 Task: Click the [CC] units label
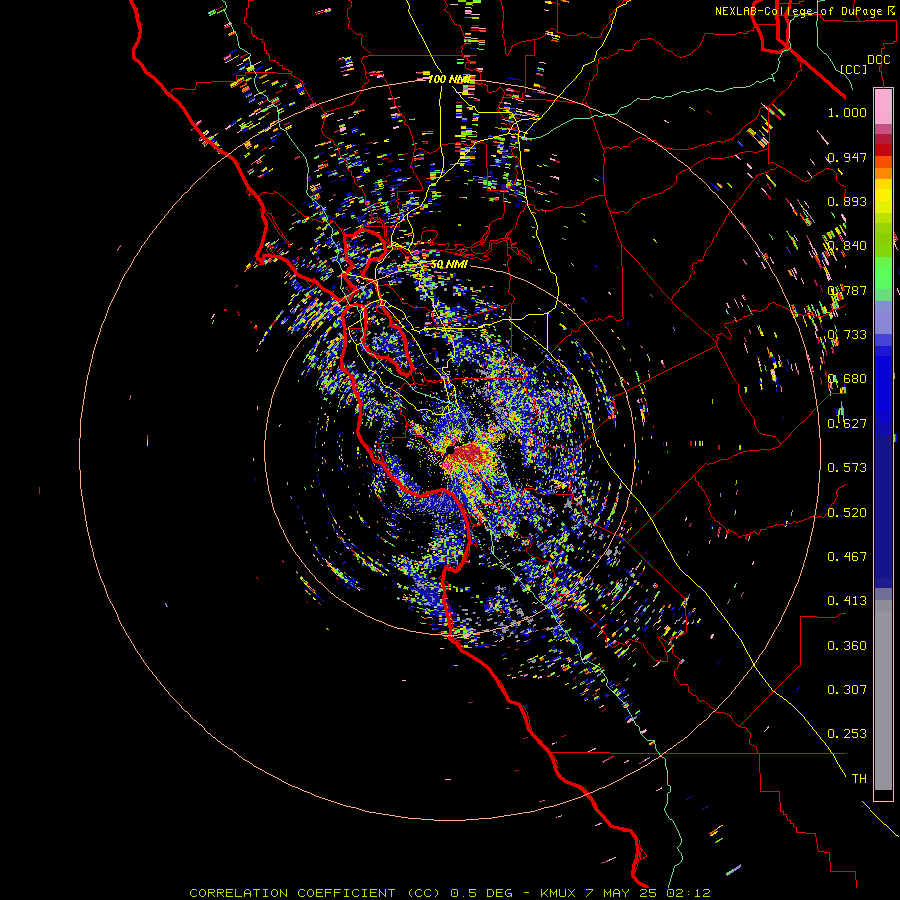[853, 69]
